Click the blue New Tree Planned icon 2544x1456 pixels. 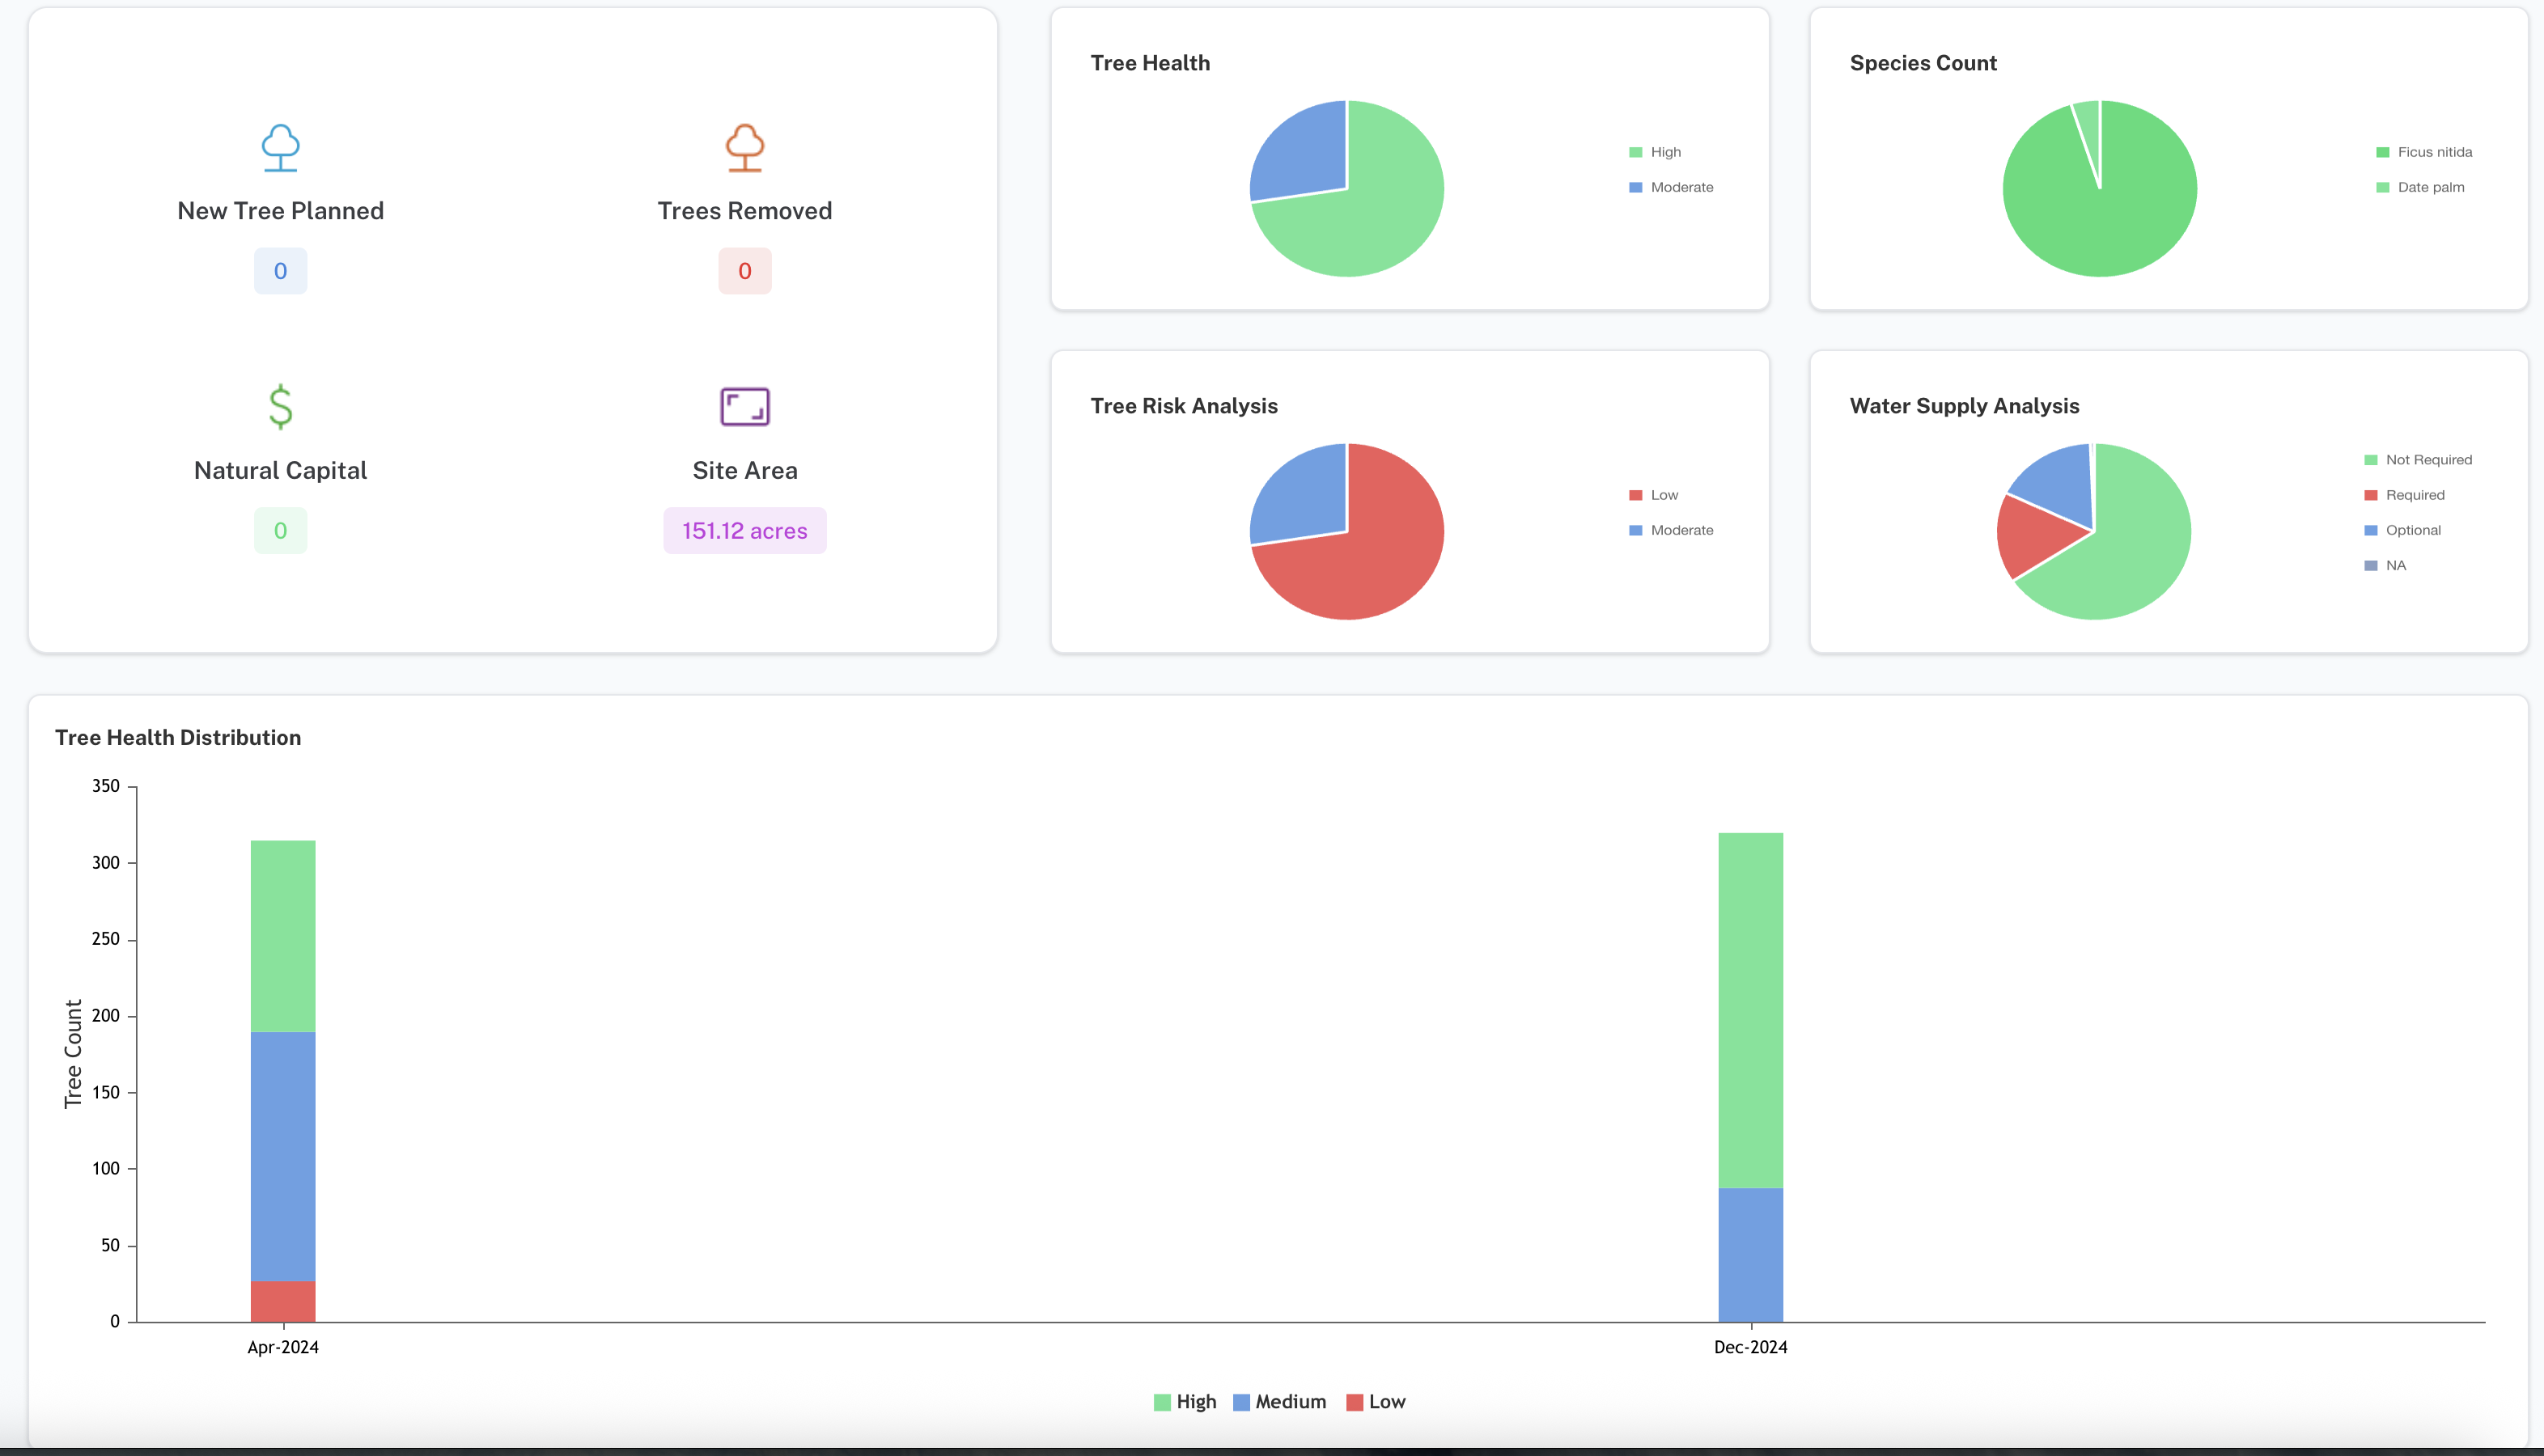[280, 148]
